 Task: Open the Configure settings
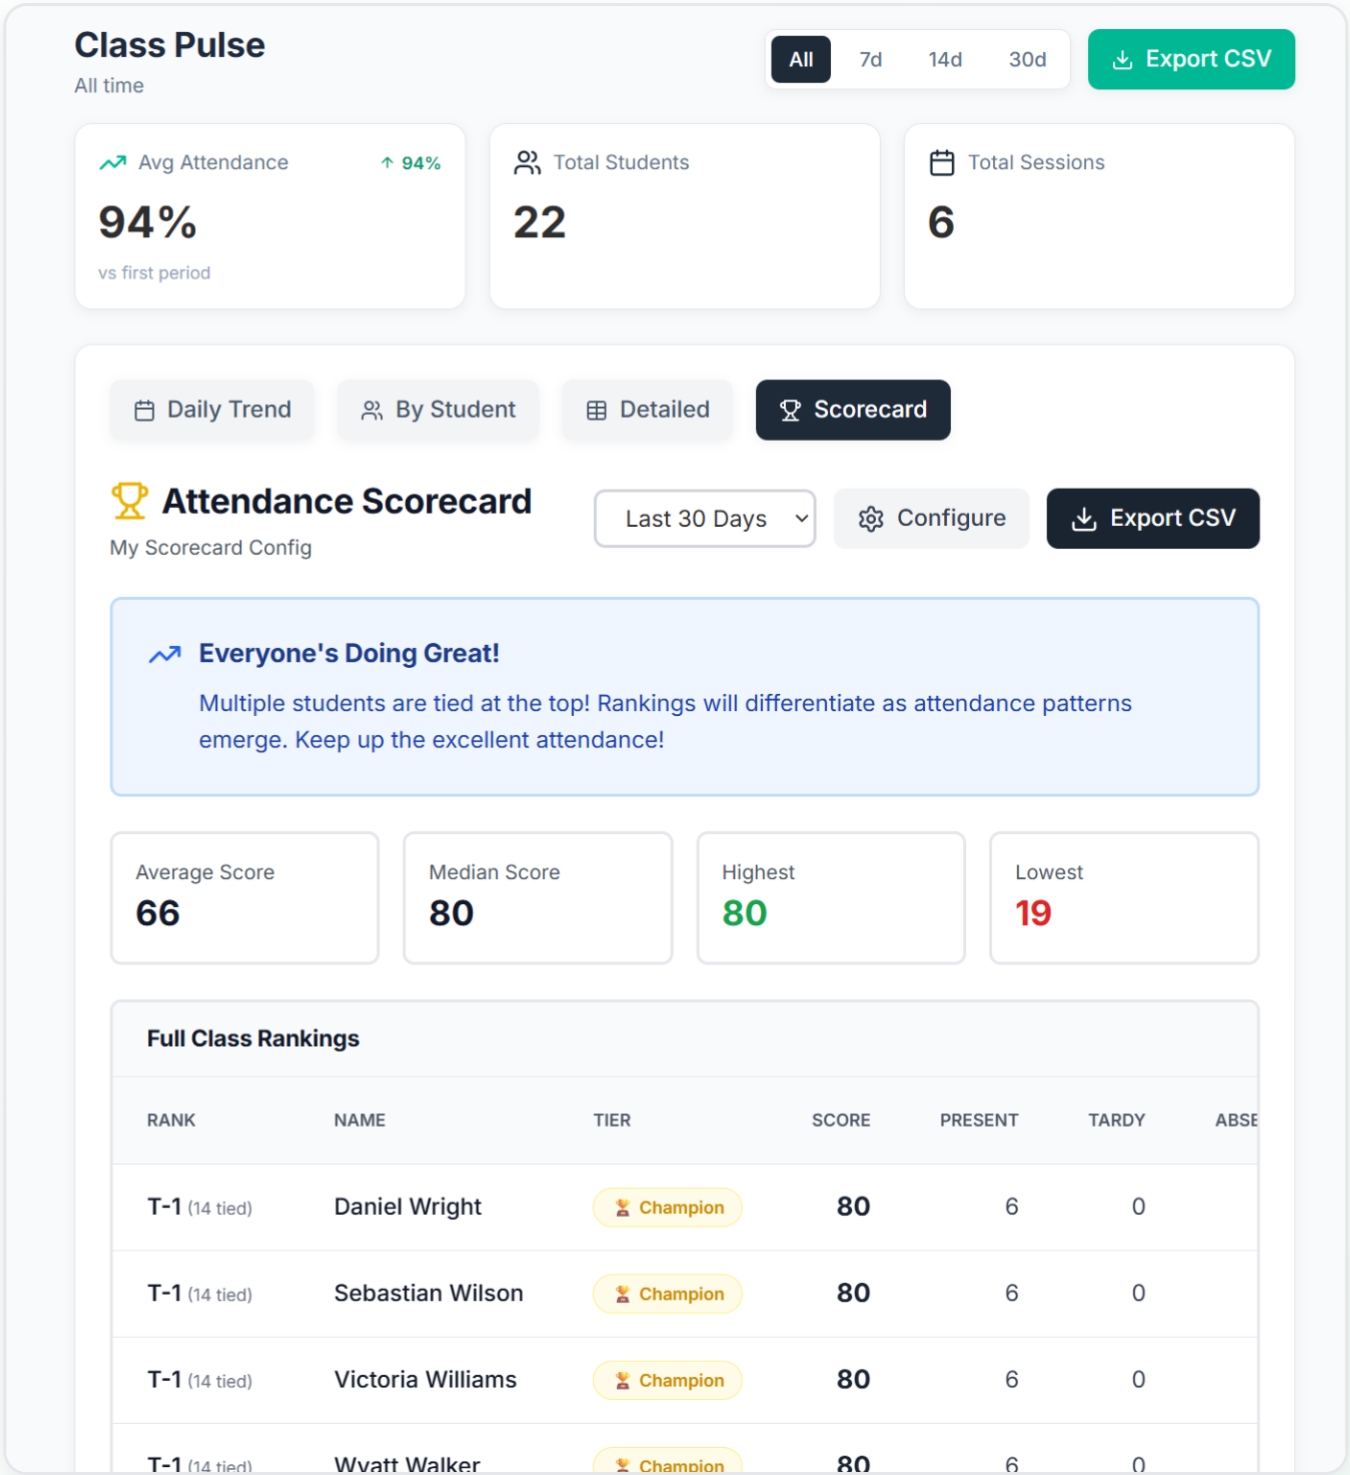click(930, 518)
